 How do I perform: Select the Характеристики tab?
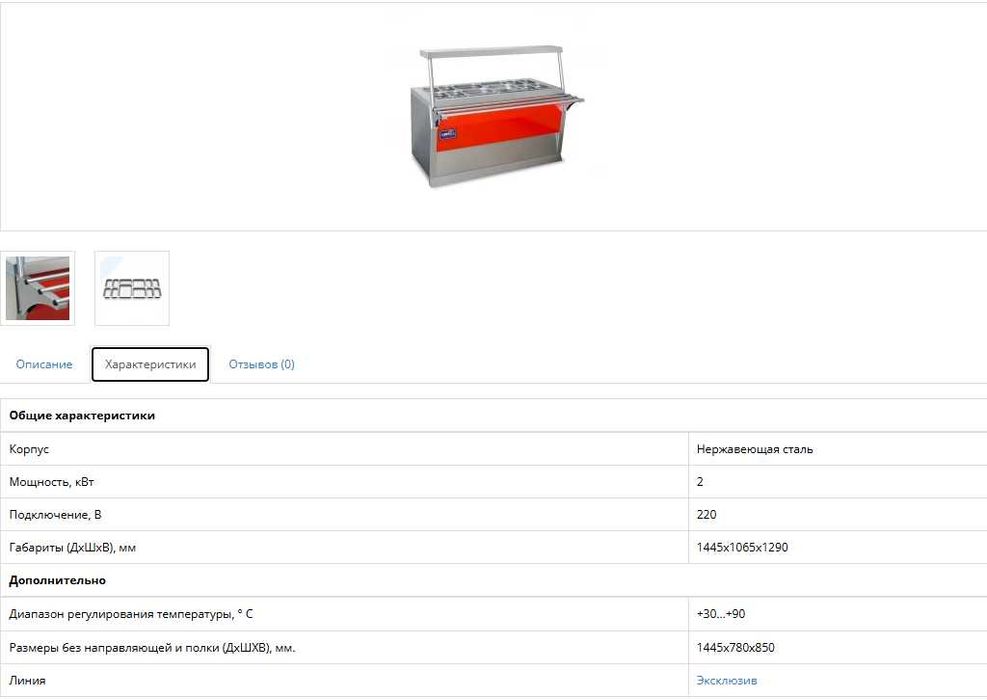[x=150, y=364]
